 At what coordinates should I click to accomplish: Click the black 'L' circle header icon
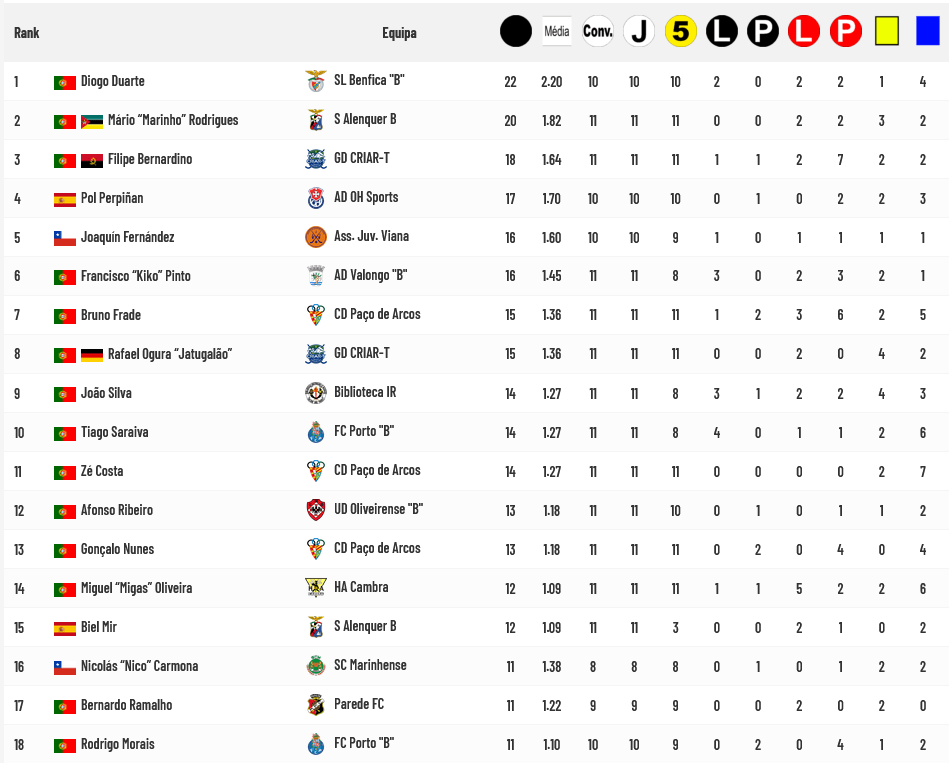coord(721,32)
